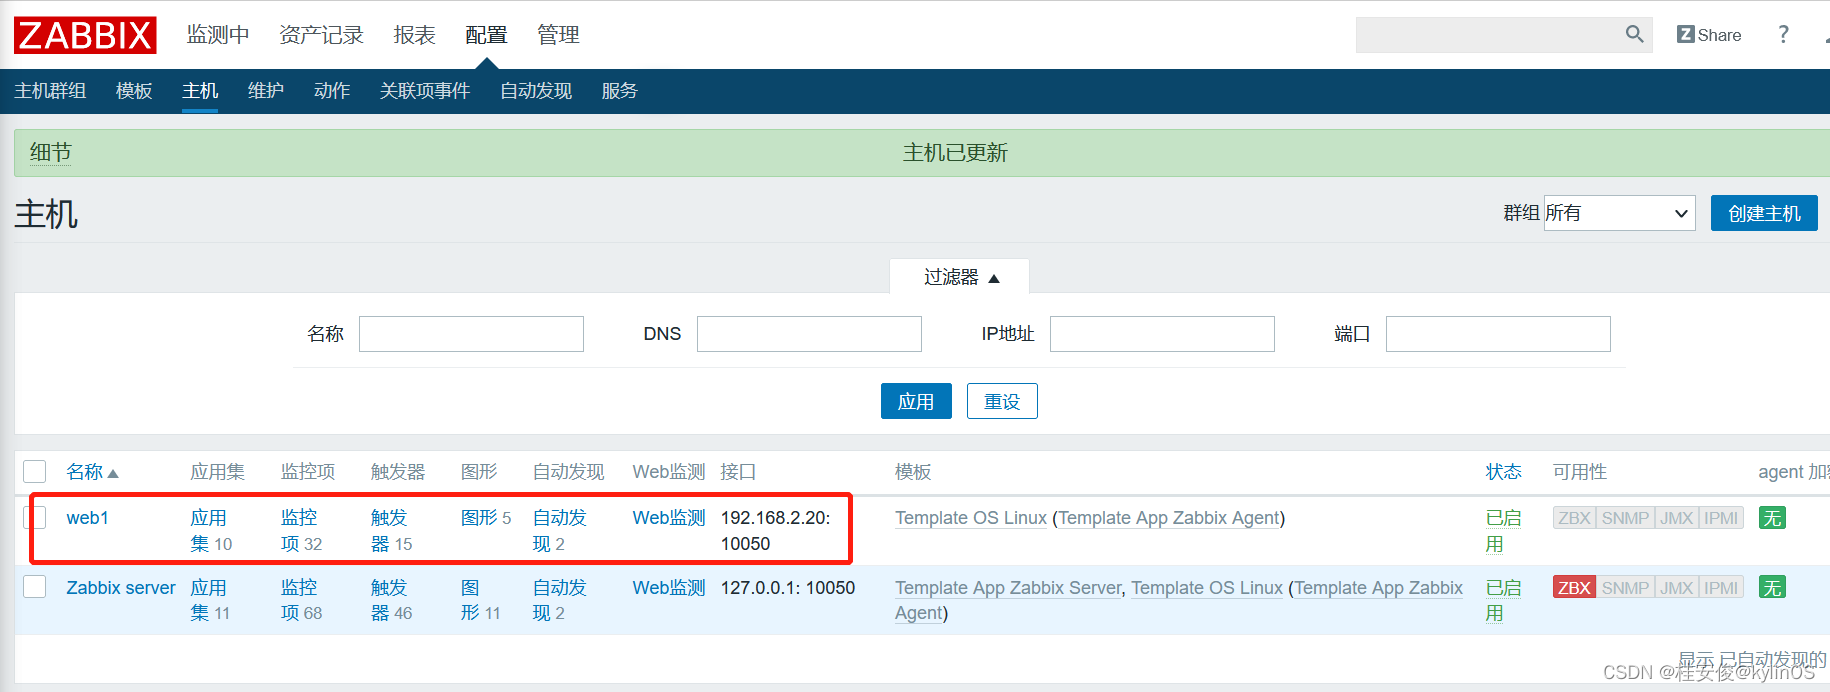1830x692 pixels.
Task: Click the search magnifier icon
Action: pyautogui.click(x=1635, y=34)
